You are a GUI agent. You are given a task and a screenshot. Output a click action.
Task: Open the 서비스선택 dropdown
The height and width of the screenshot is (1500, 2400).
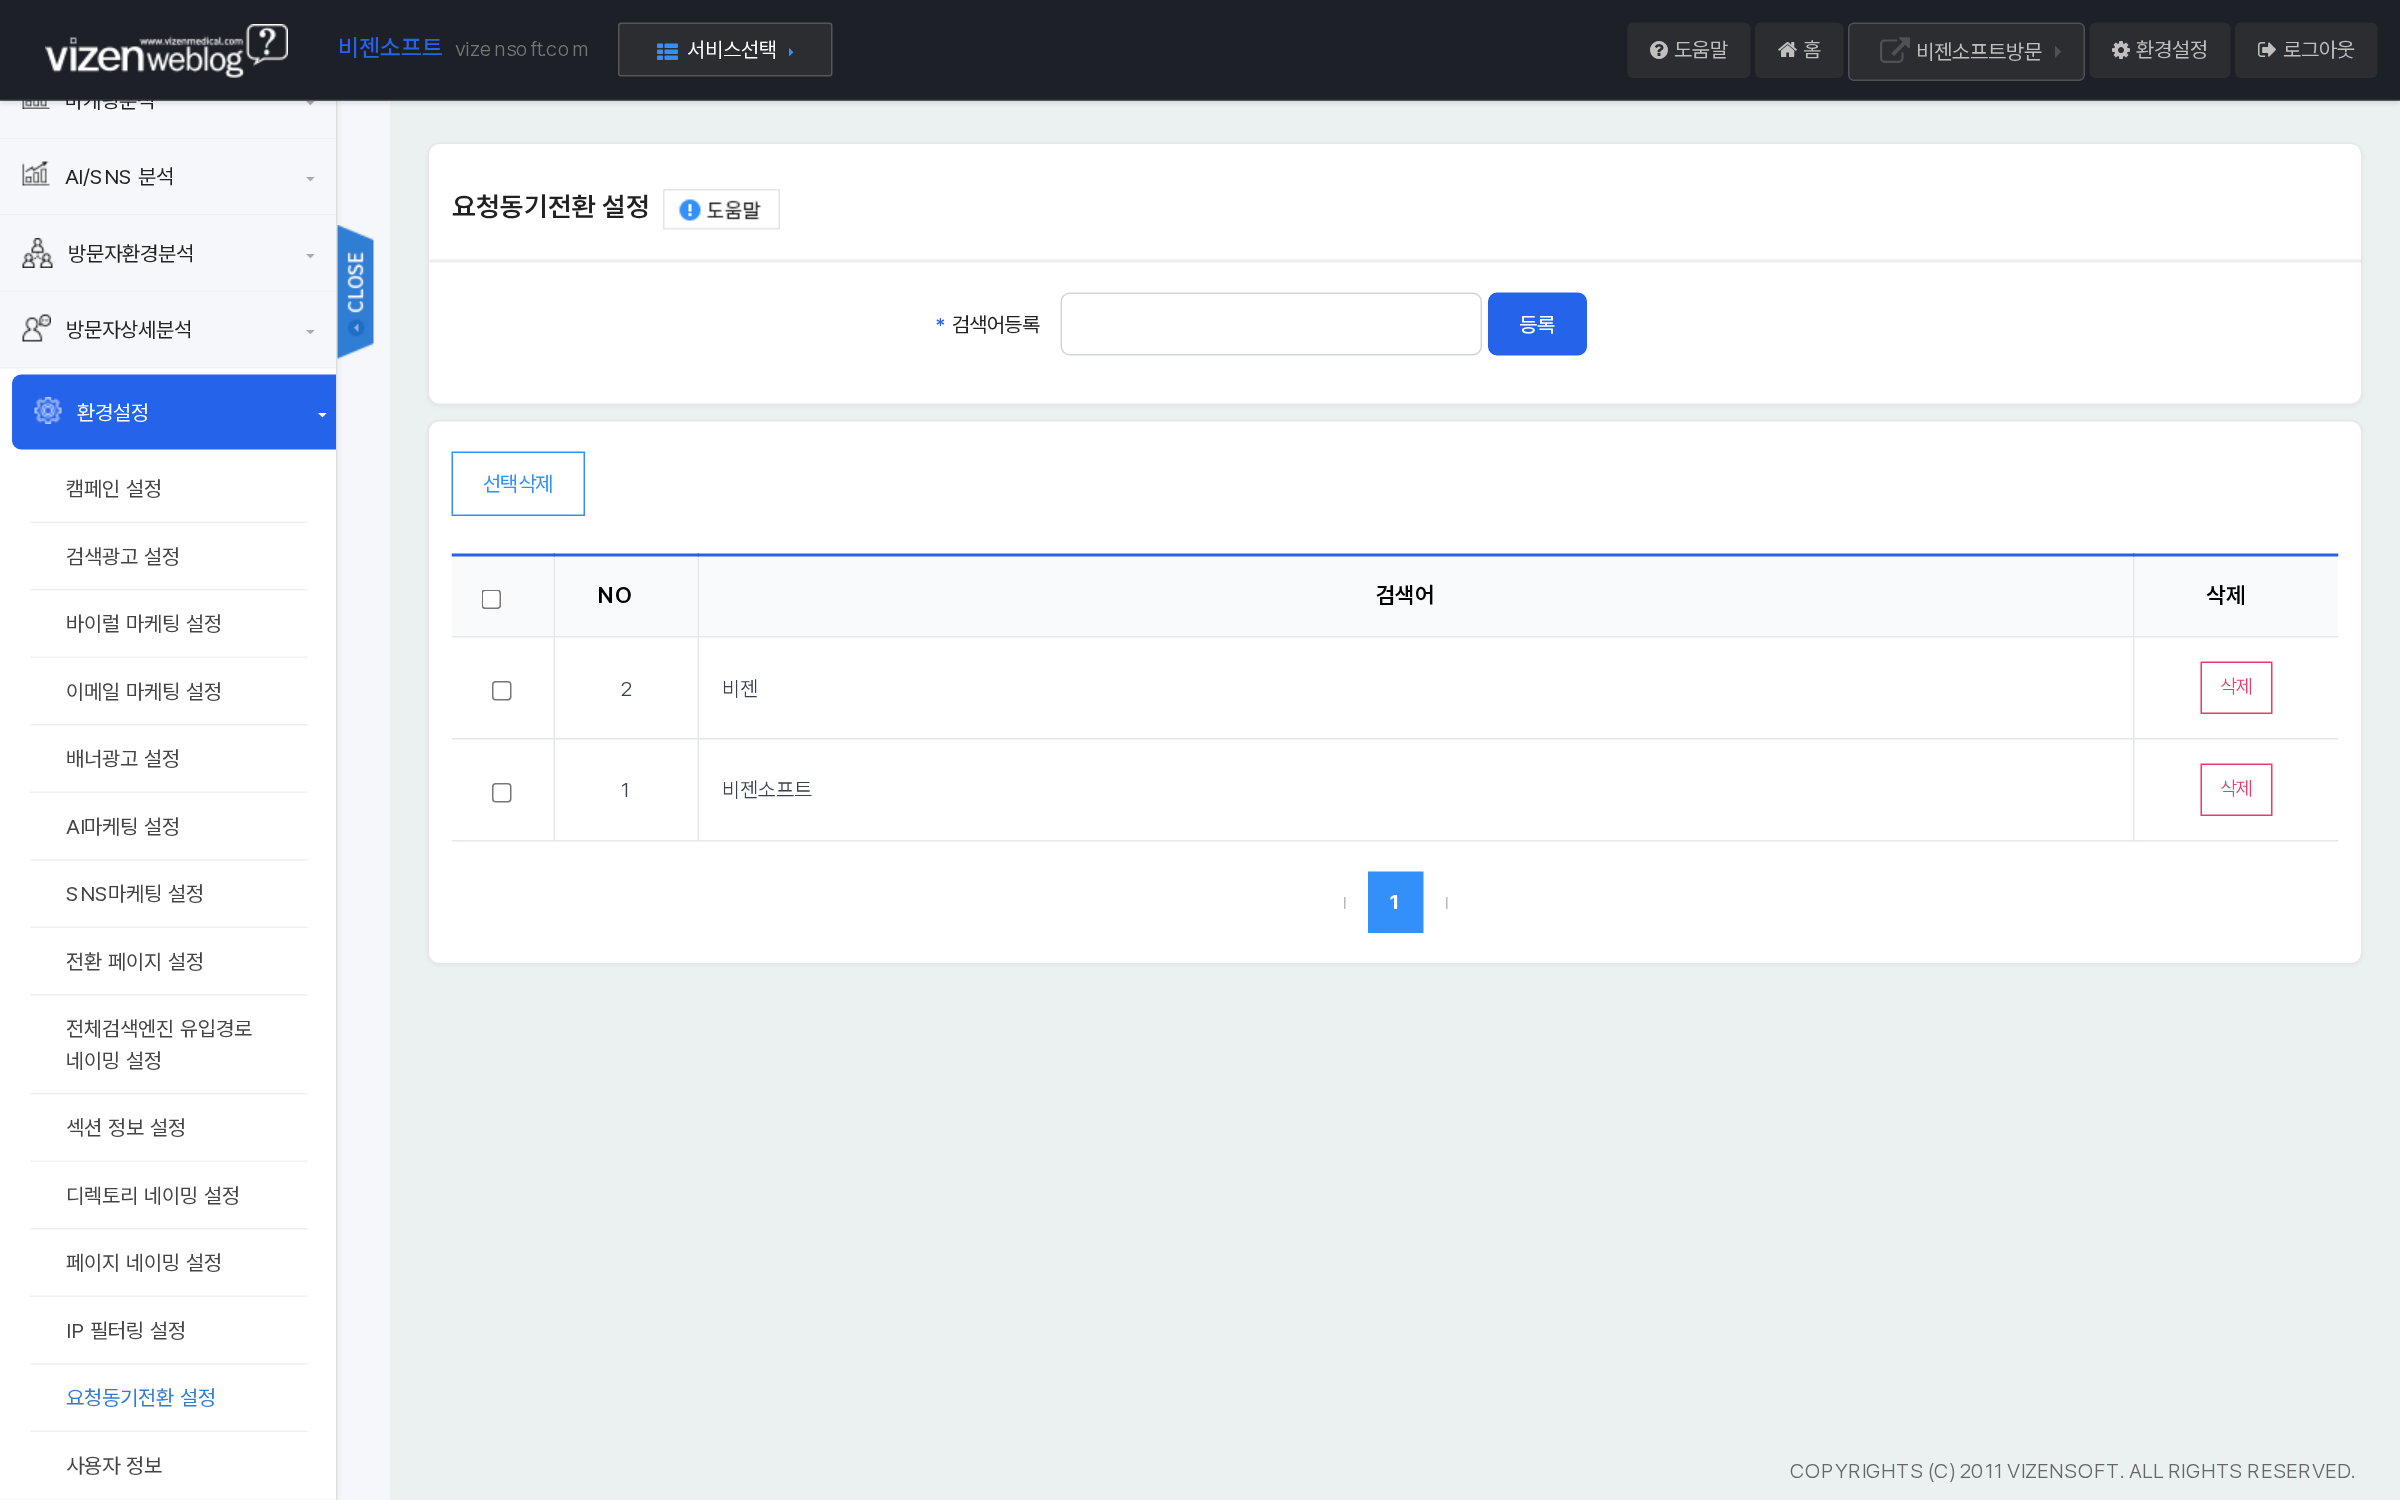tap(725, 50)
